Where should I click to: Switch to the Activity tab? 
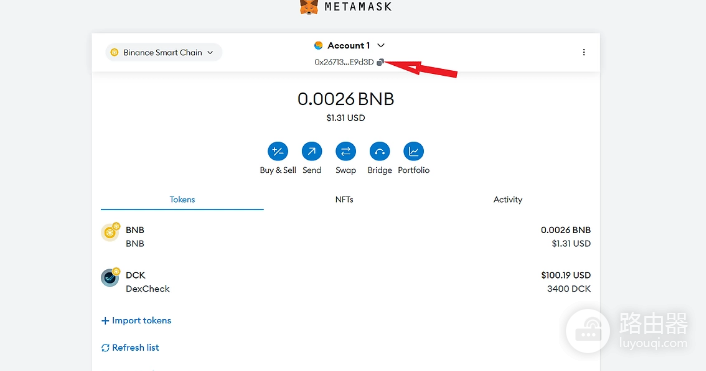[x=507, y=199]
